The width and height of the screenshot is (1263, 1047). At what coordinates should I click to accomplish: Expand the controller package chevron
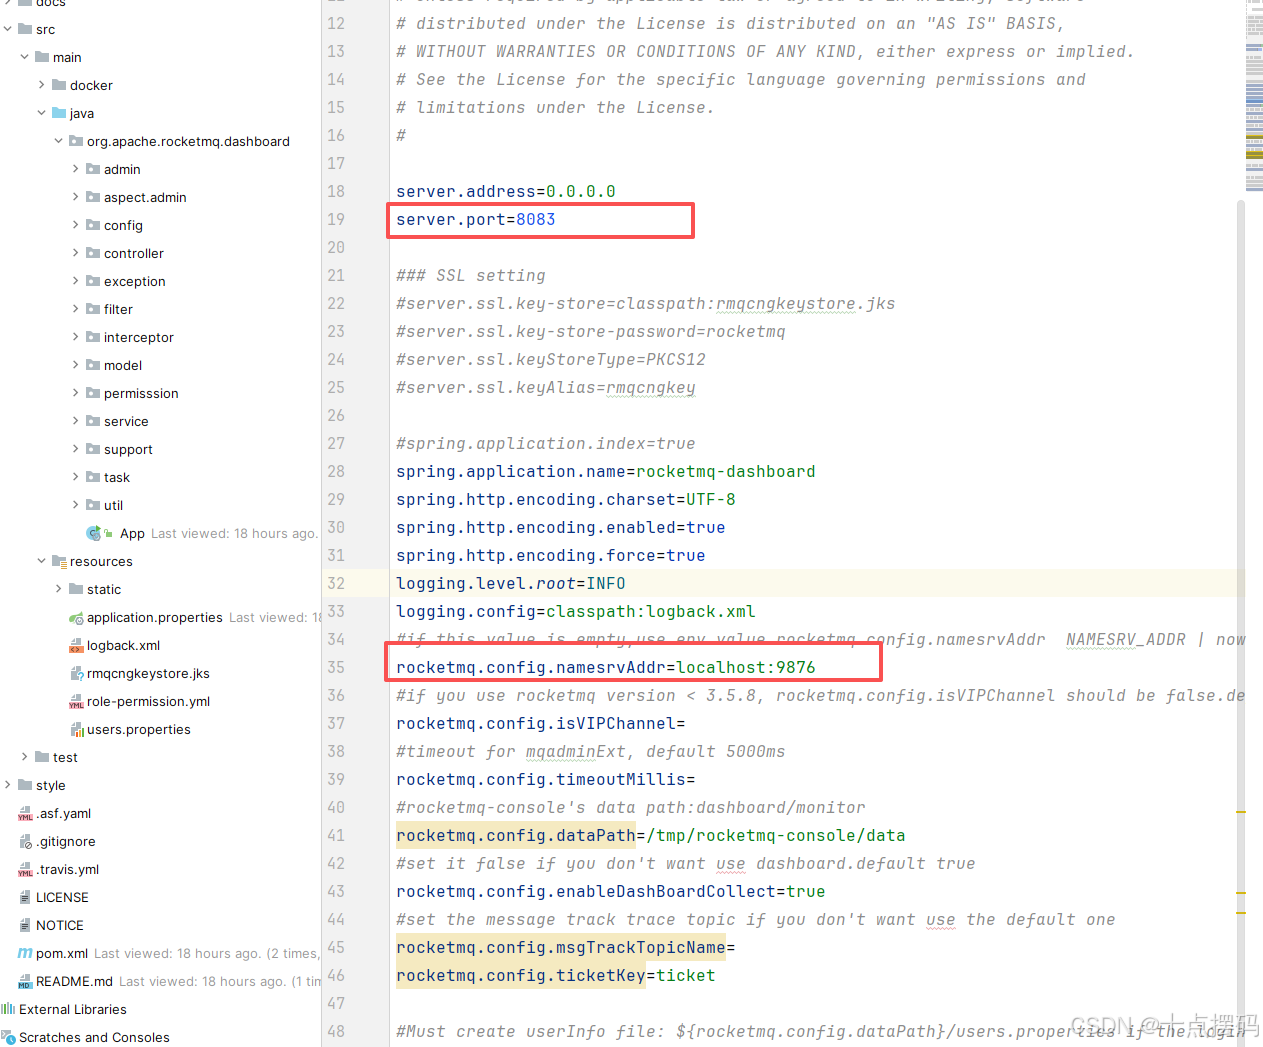(x=76, y=253)
